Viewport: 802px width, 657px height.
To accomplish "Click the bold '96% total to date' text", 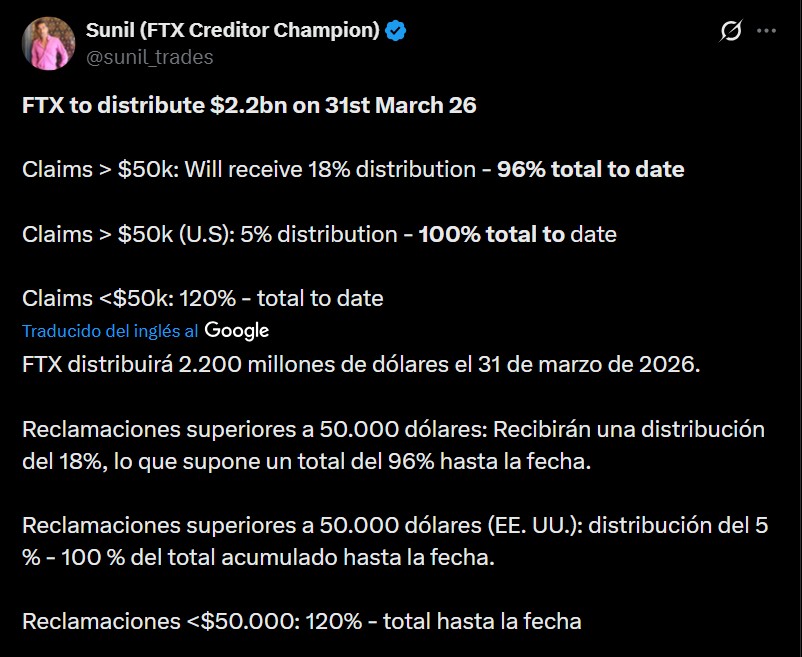I will (x=590, y=169).
